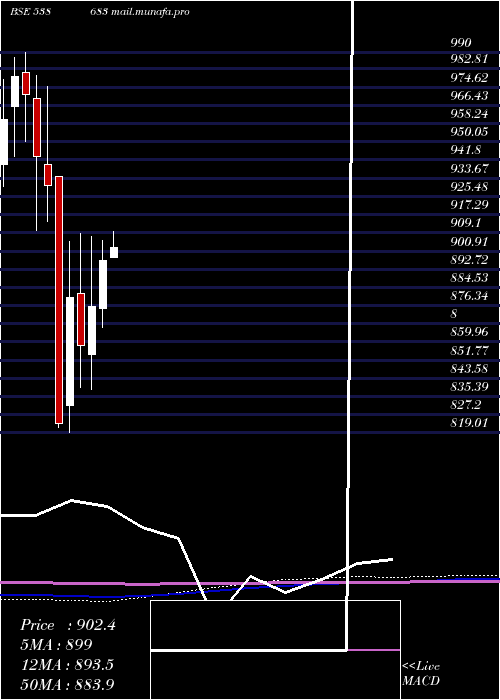Click the 982.81 price axis label
The width and height of the screenshot is (500, 700).
[469, 59]
